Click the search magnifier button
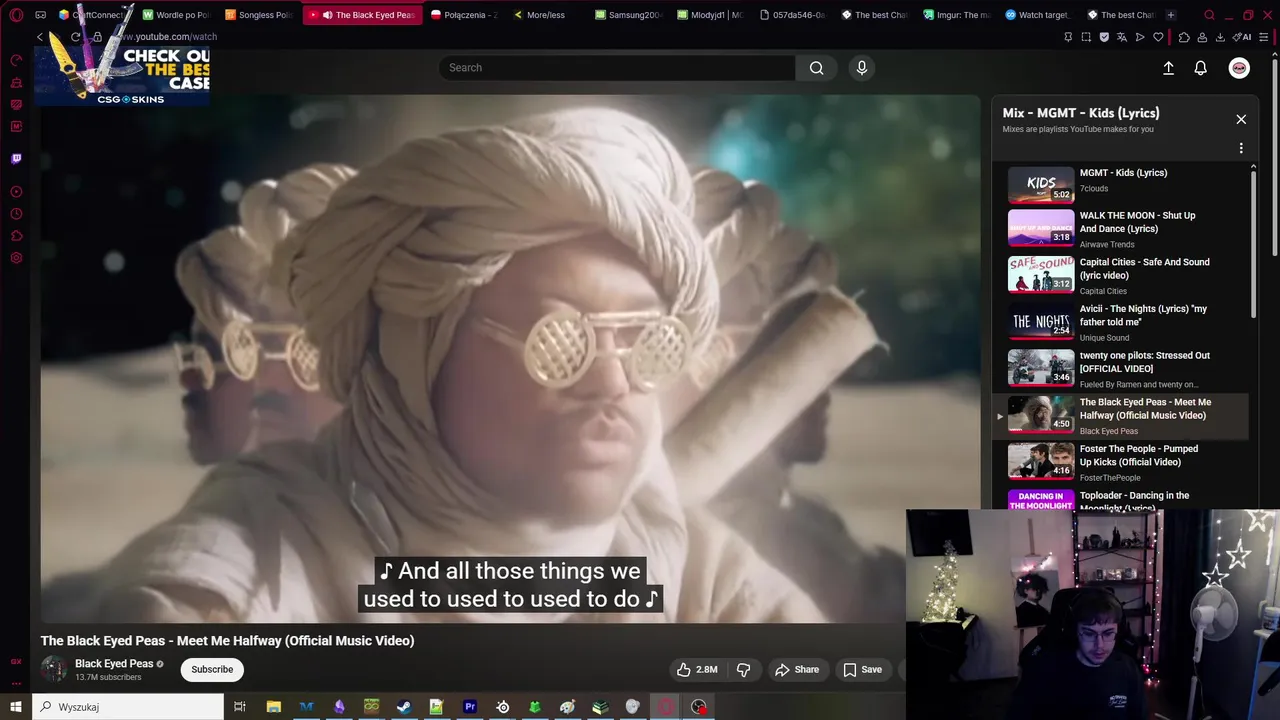The height and width of the screenshot is (720, 1280). tap(817, 68)
